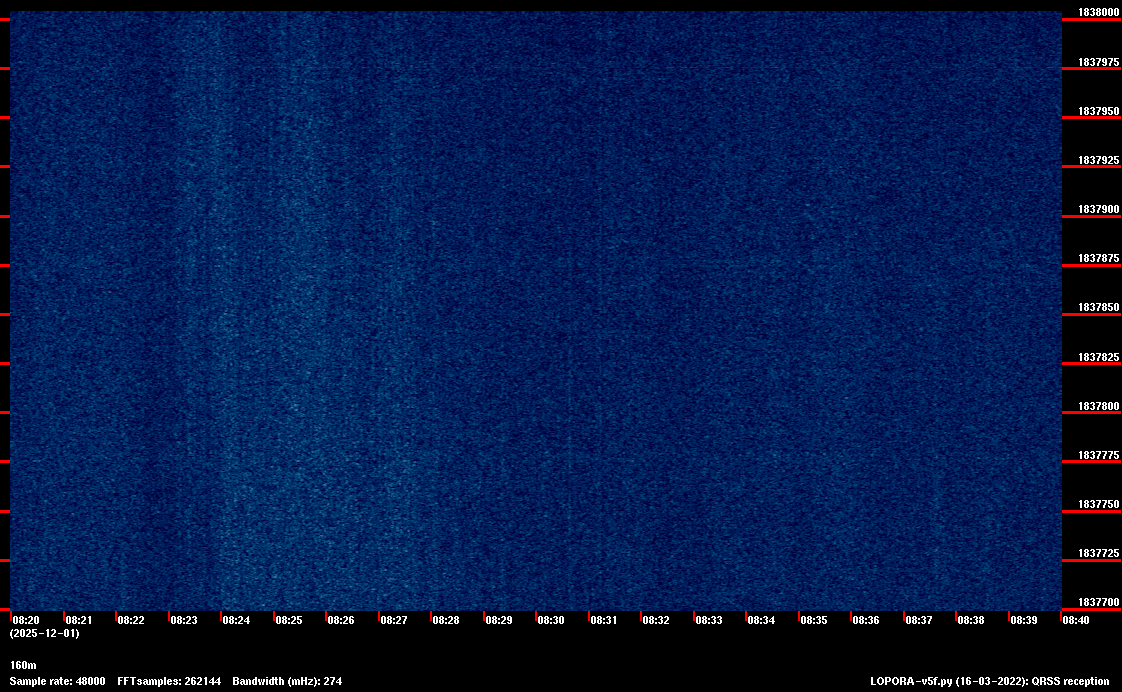The image size is (1122, 692).
Task: Click the 1837925 frequency label
Action: point(1098,160)
